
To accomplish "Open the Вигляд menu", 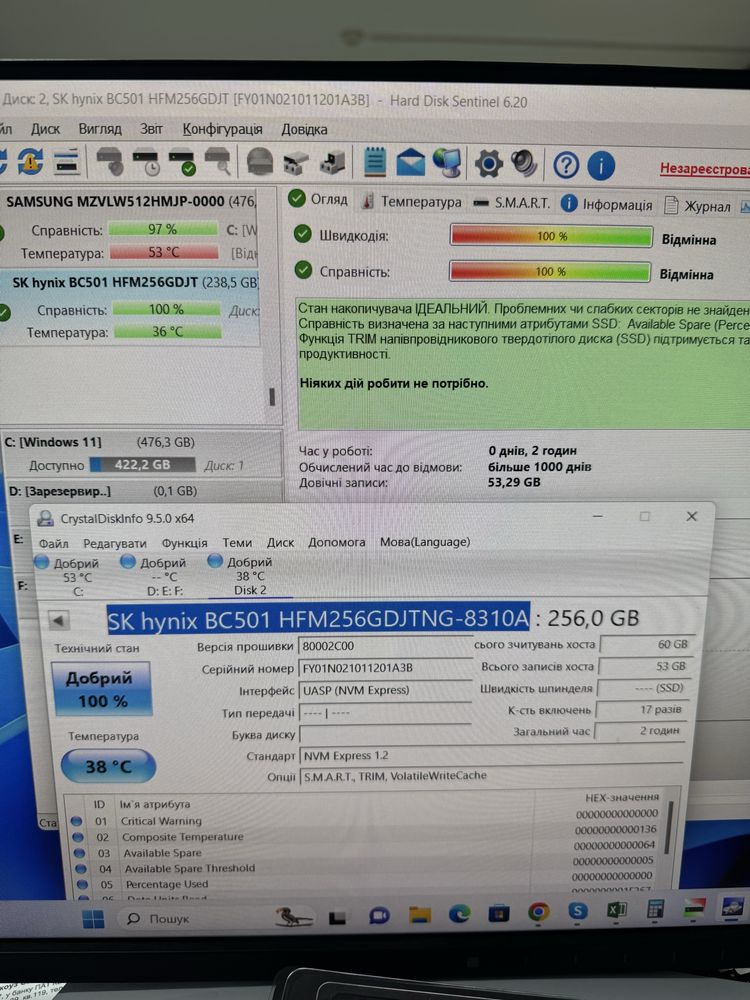I will coord(100,129).
